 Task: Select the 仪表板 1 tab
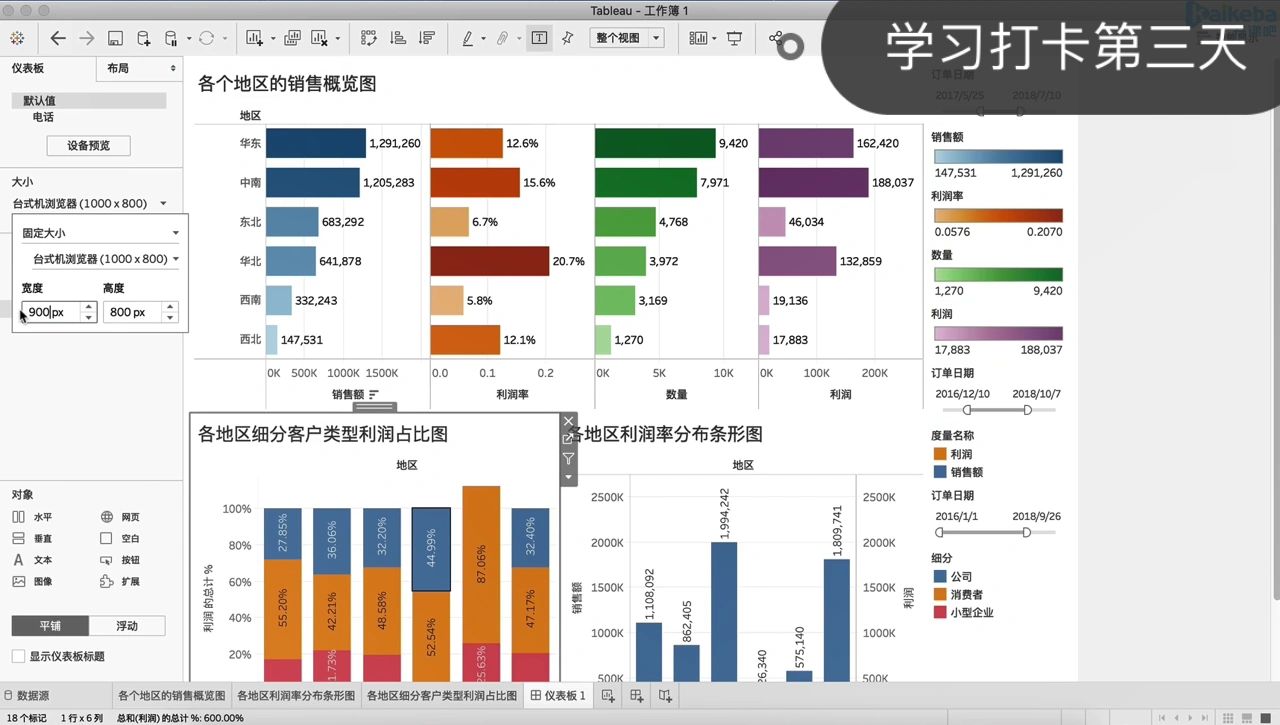[x=558, y=695]
